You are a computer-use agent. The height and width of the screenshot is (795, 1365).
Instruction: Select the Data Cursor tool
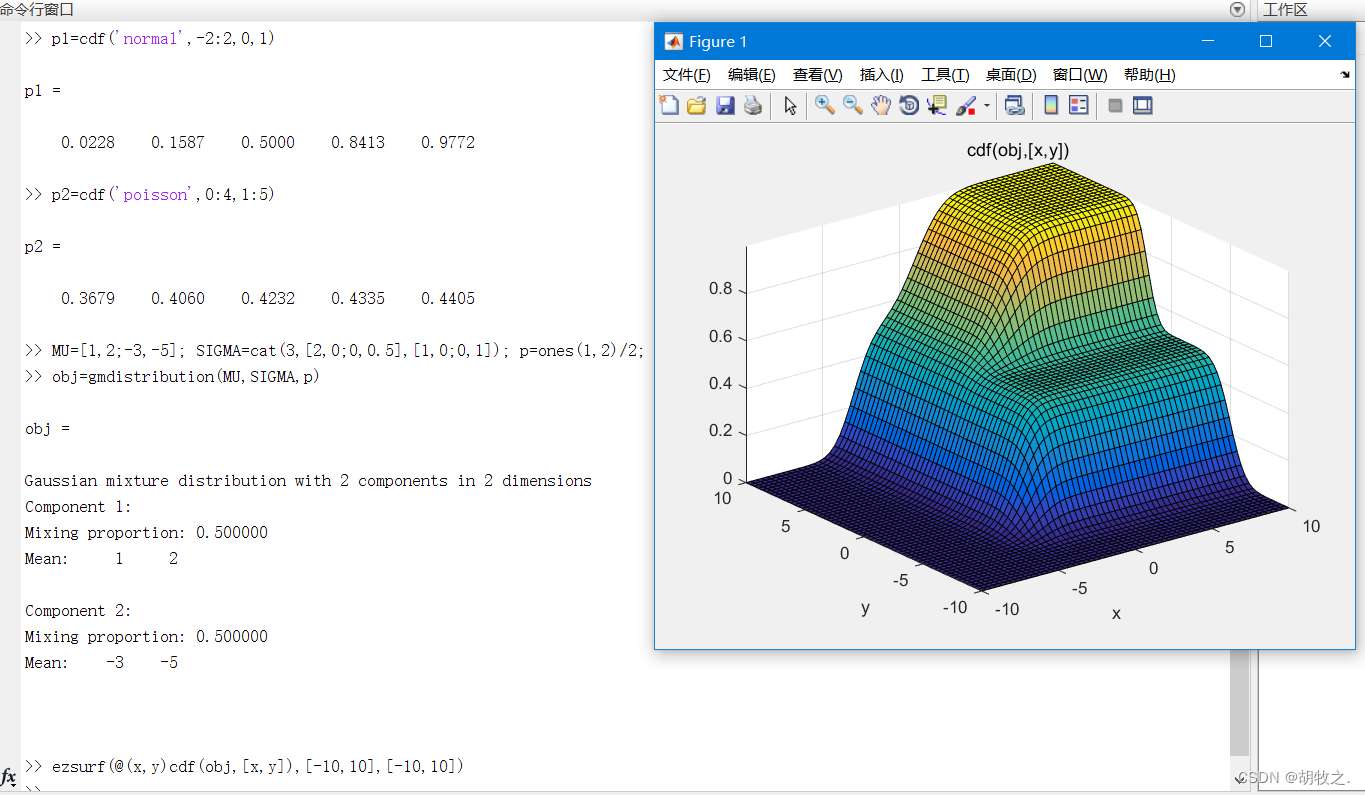pyautogui.click(x=937, y=105)
